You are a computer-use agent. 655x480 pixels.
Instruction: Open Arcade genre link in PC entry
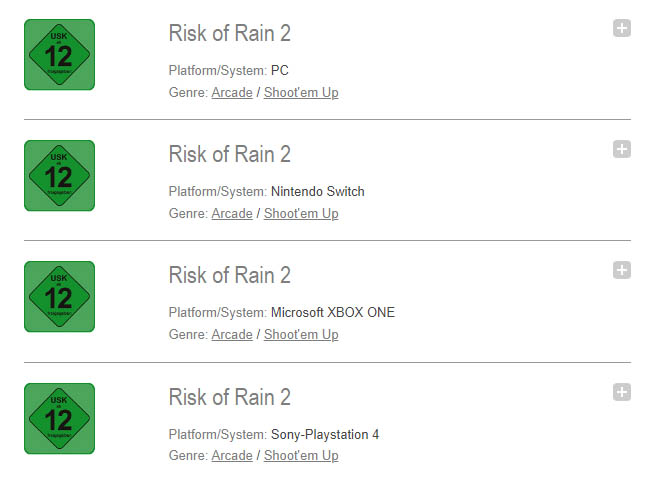coord(232,92)
